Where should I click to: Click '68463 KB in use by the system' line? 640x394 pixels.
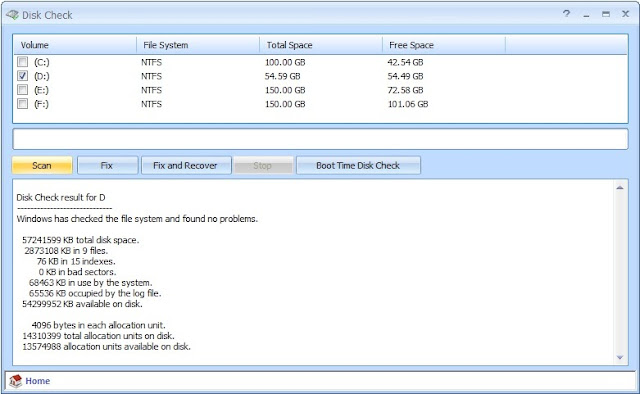click(91, 283)
